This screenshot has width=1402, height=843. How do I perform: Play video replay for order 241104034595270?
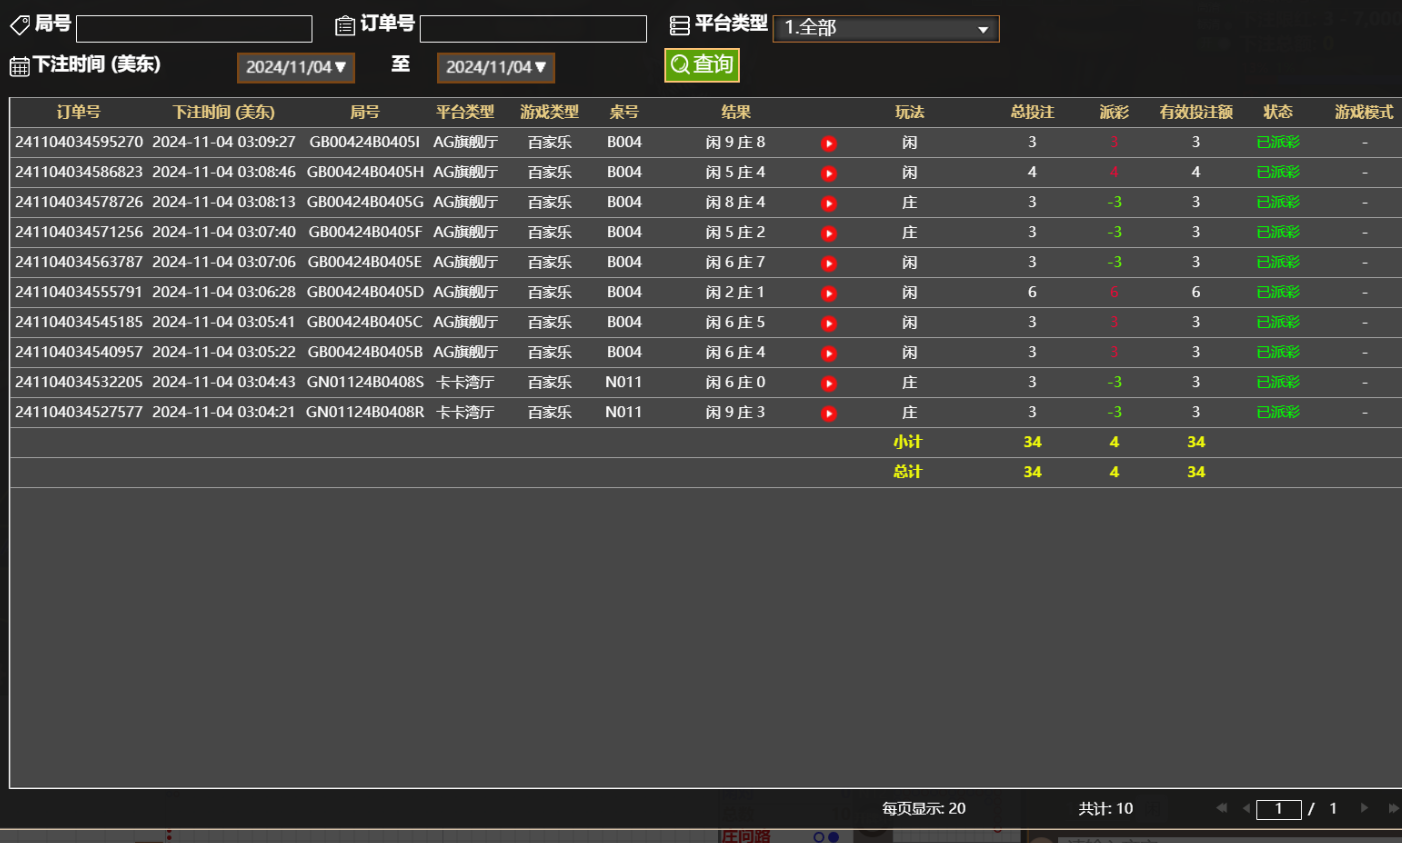point(828,143)
